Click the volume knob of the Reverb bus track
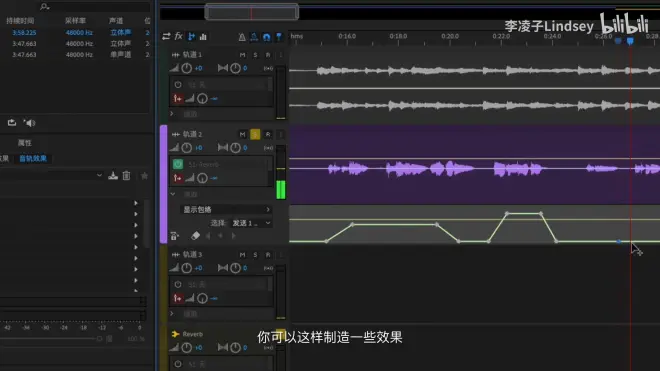Screen dimensions: 660x371 (x=186, y=347)
